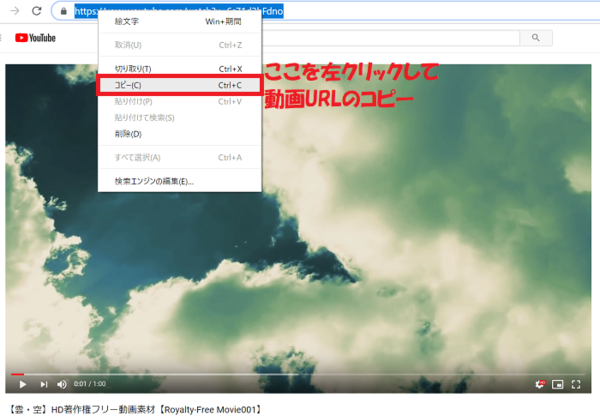
Task: Choose すべて選択(A) entry
Action: (x=180, y=157)
